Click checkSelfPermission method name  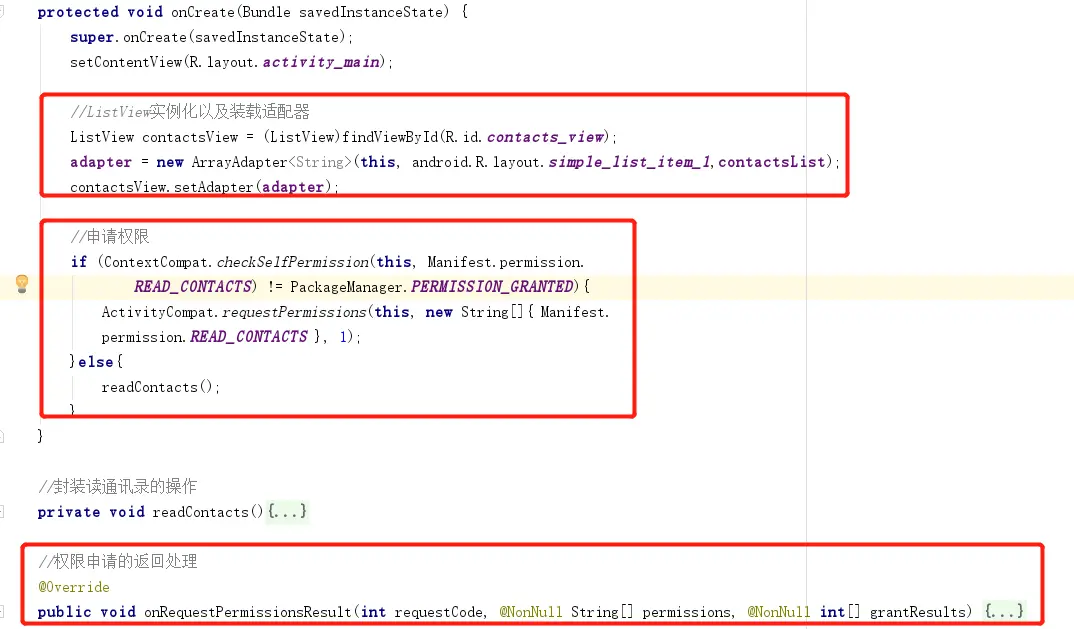(293, 262)
